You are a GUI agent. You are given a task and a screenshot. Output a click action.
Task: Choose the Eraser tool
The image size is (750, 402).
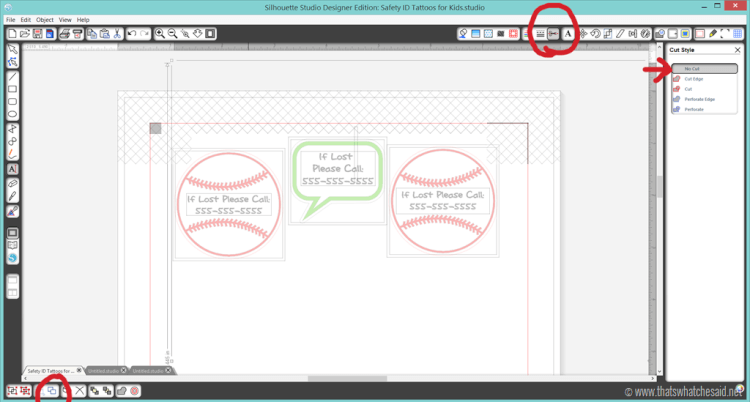pyautogui.click(x=13, y=184)
